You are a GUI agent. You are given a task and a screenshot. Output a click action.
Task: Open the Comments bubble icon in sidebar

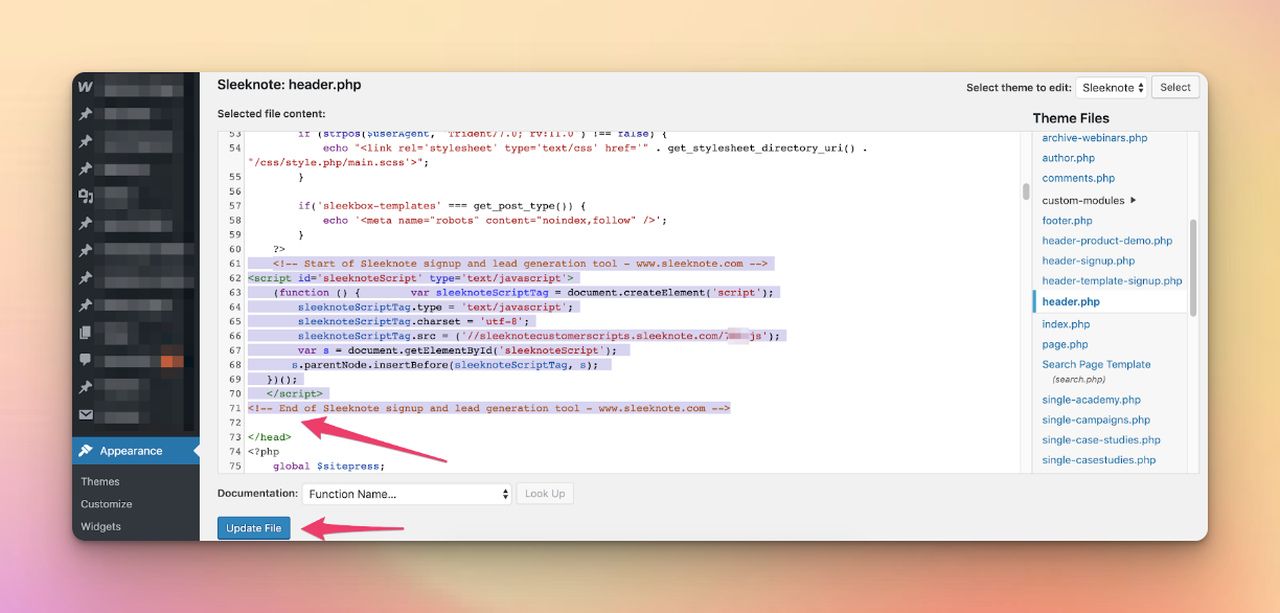[x=86, y=359]
